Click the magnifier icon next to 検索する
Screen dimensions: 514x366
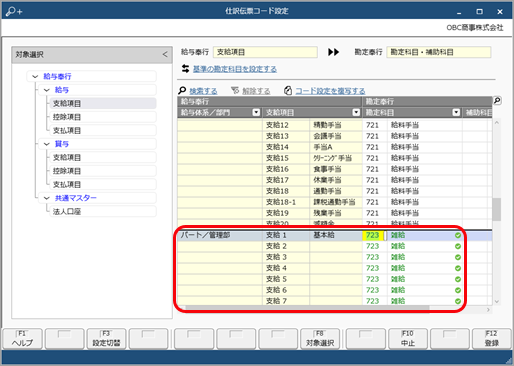[x=182, y=90]
